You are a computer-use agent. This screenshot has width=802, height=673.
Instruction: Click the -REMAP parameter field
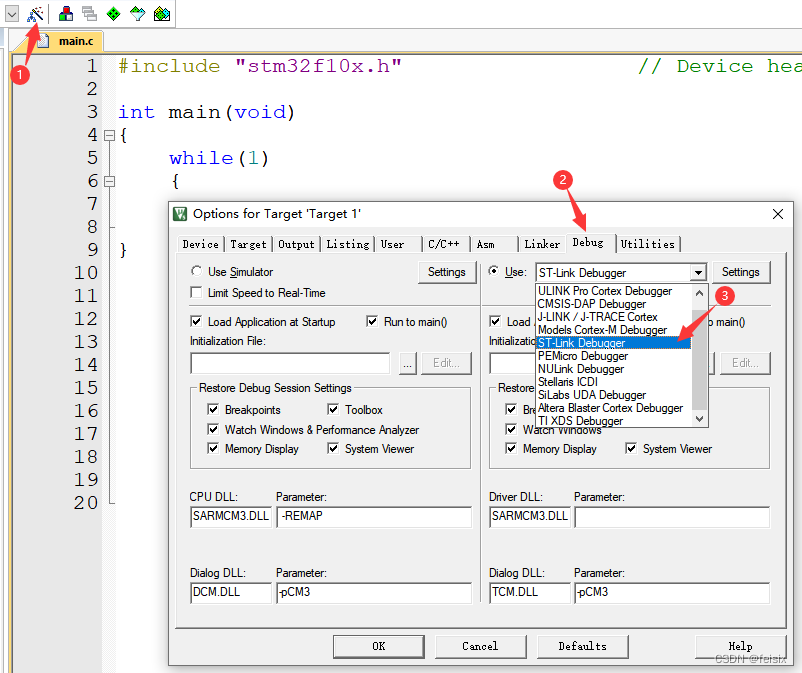(x=374, y=517)
